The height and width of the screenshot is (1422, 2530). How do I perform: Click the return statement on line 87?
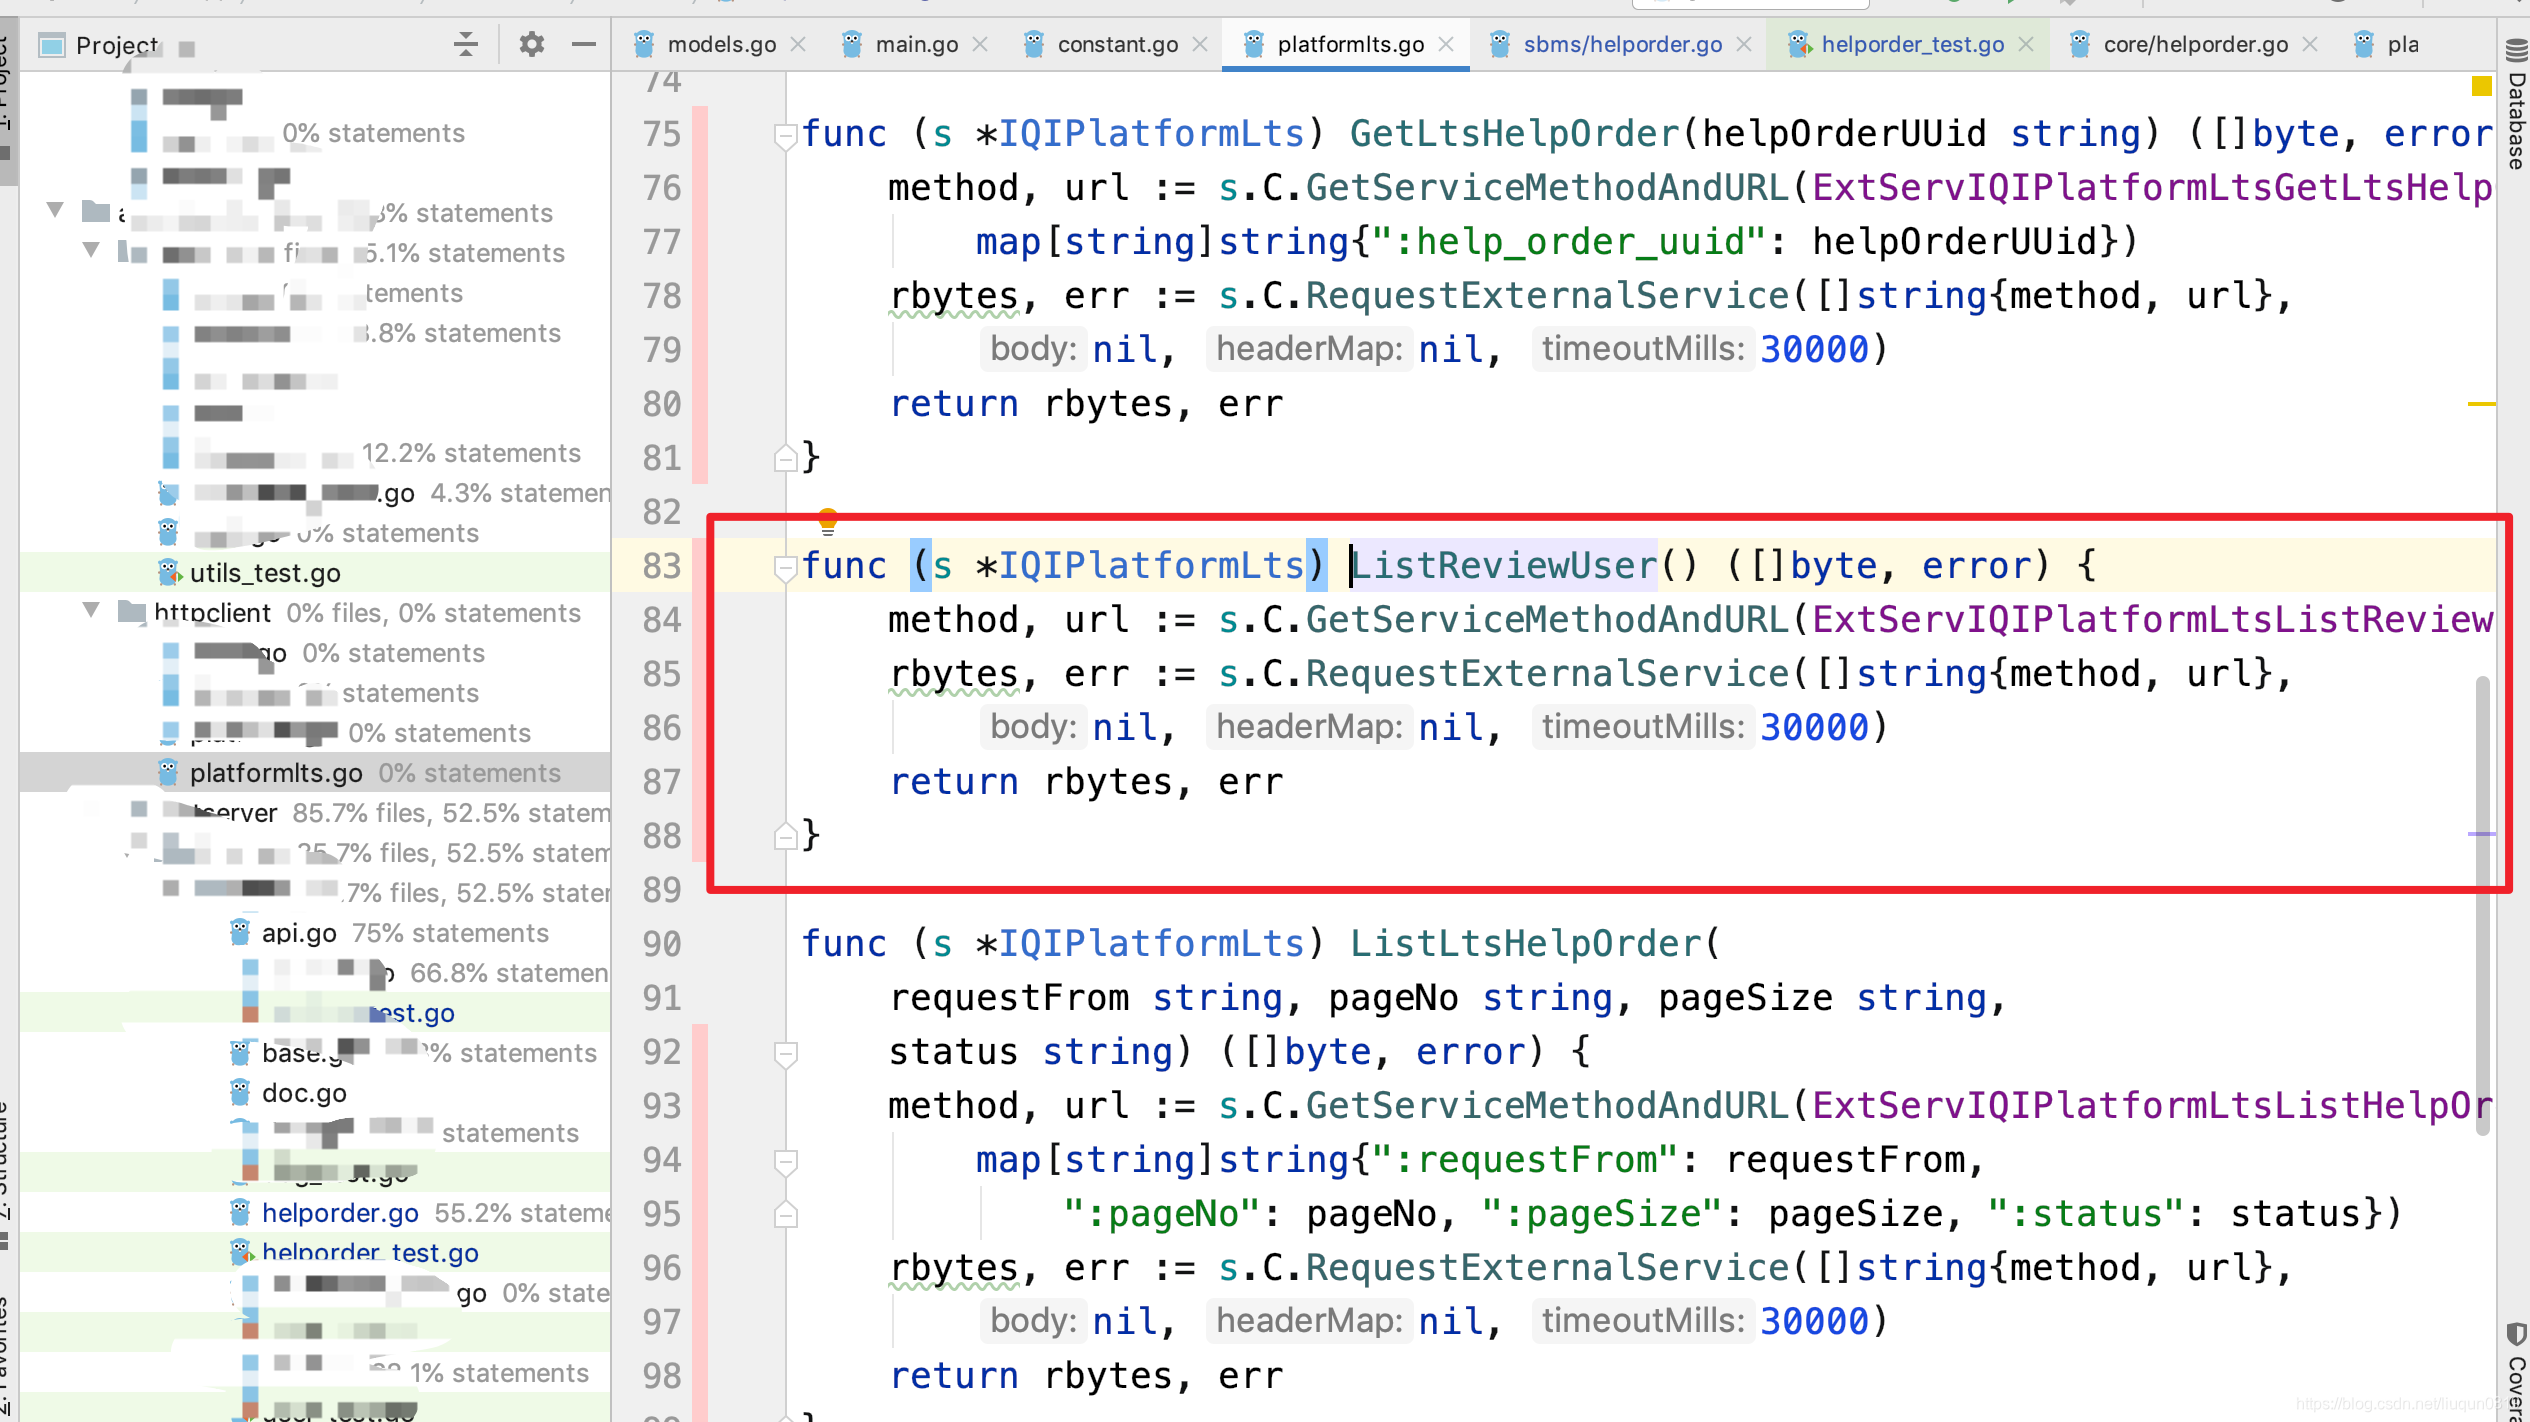(x=1086, y=782)
